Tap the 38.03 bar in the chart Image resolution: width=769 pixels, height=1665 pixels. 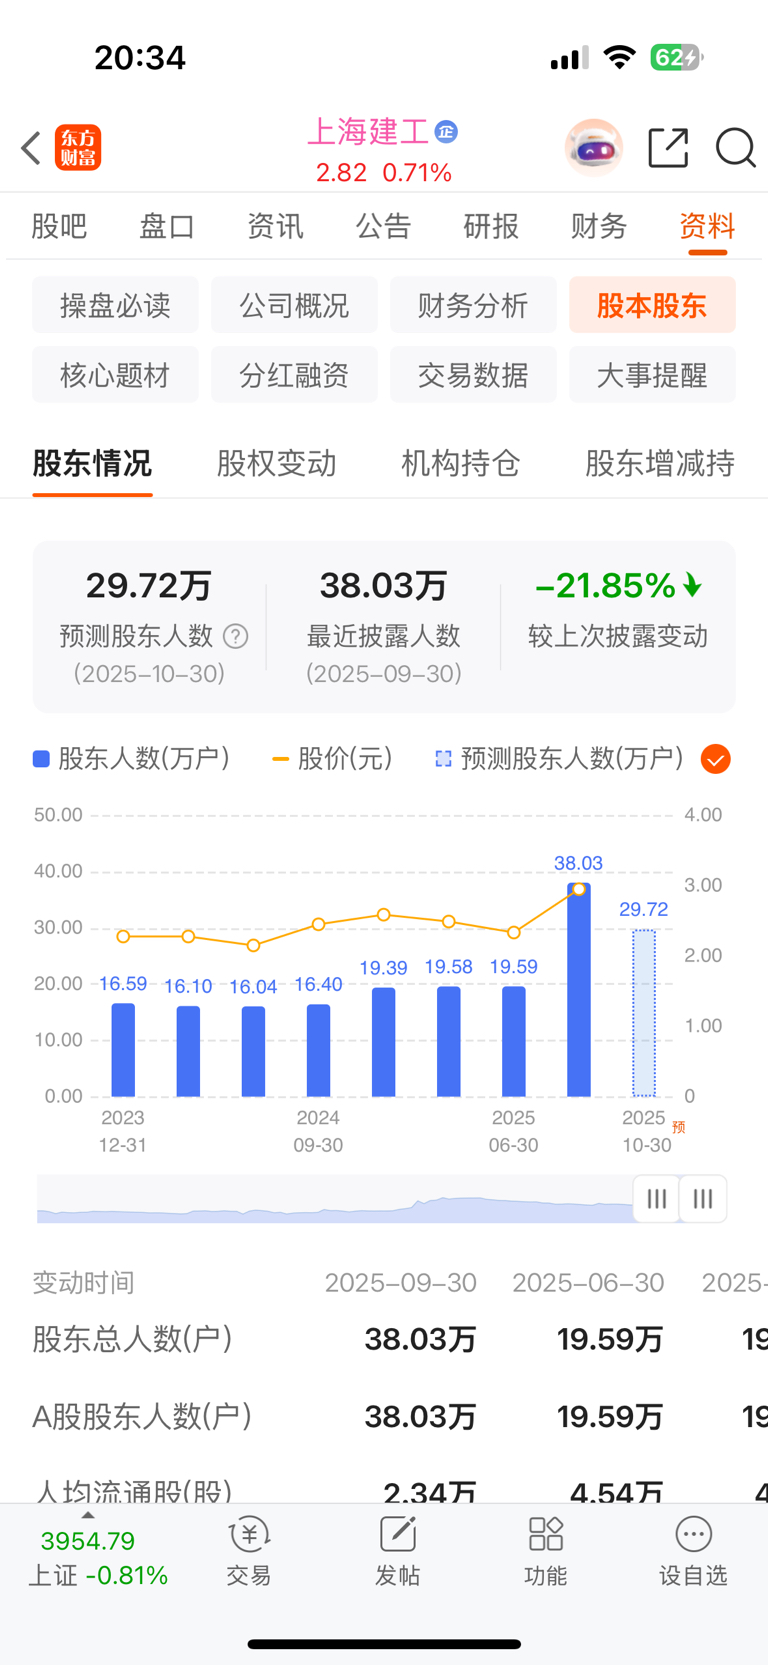(x=578, y=990)
